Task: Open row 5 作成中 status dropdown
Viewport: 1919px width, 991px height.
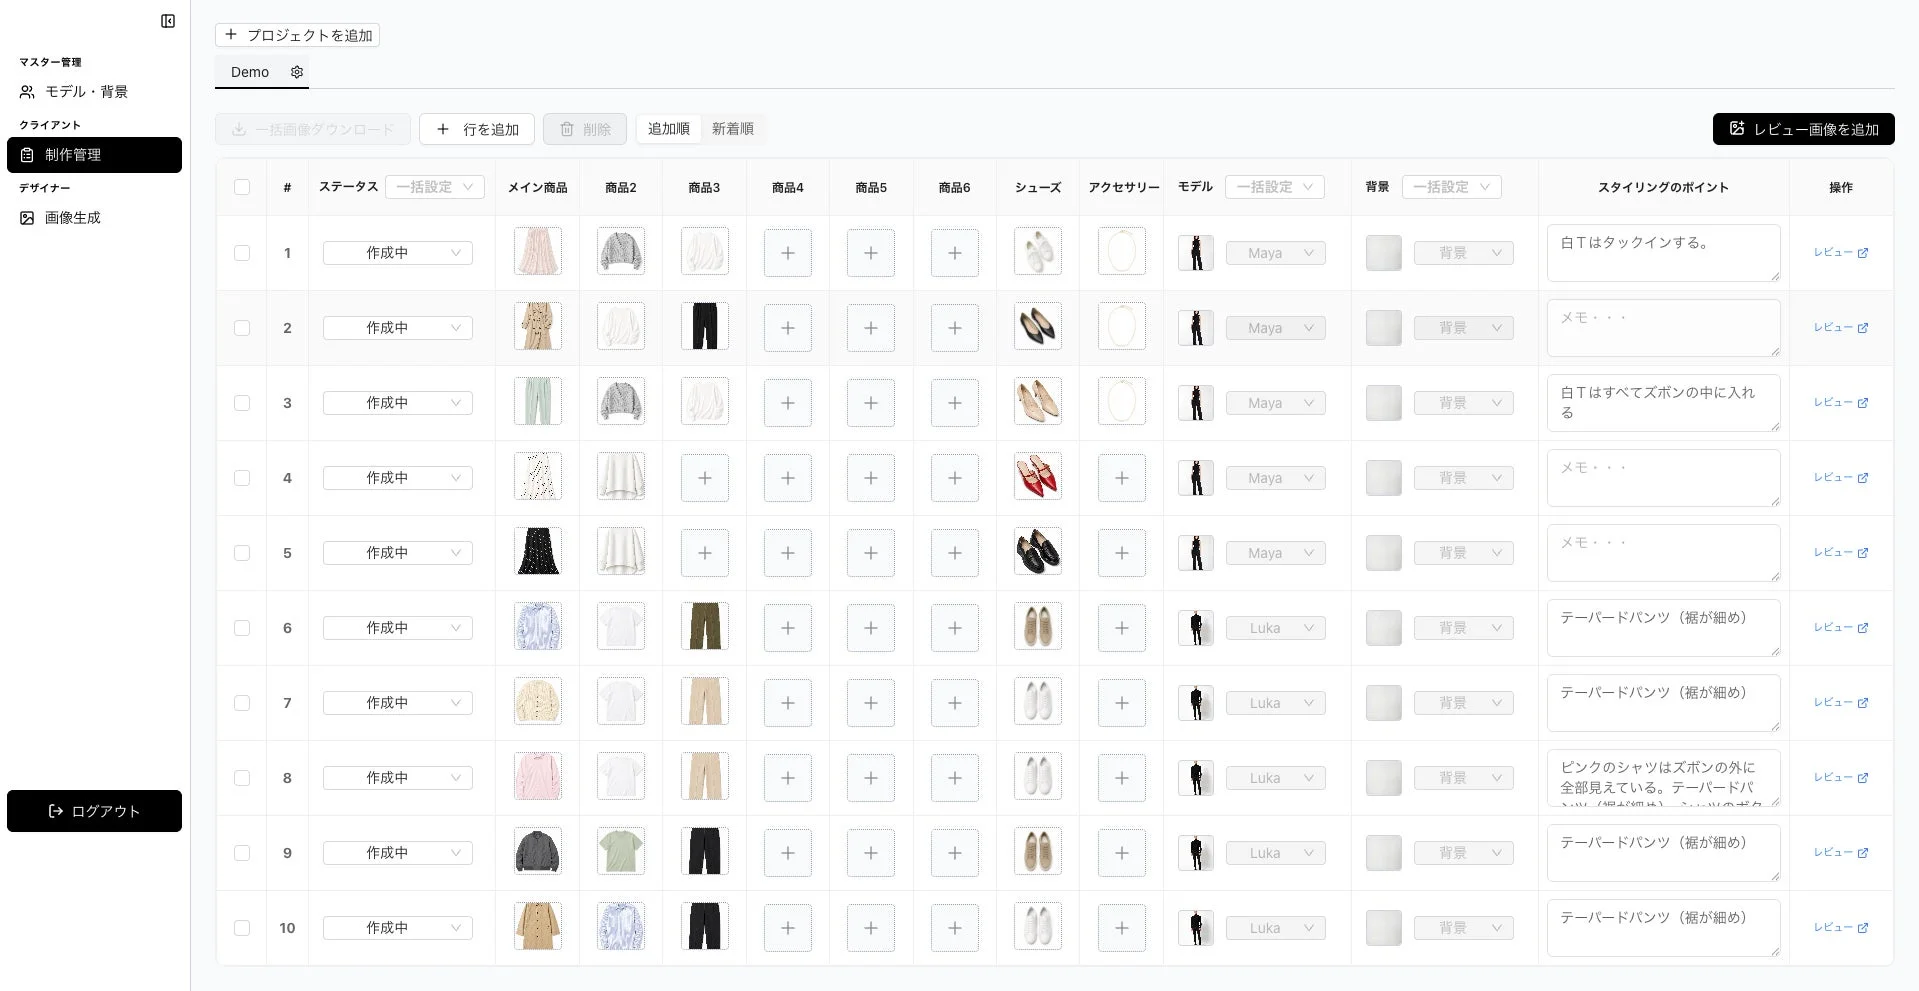Action: (x=398, y=553)
